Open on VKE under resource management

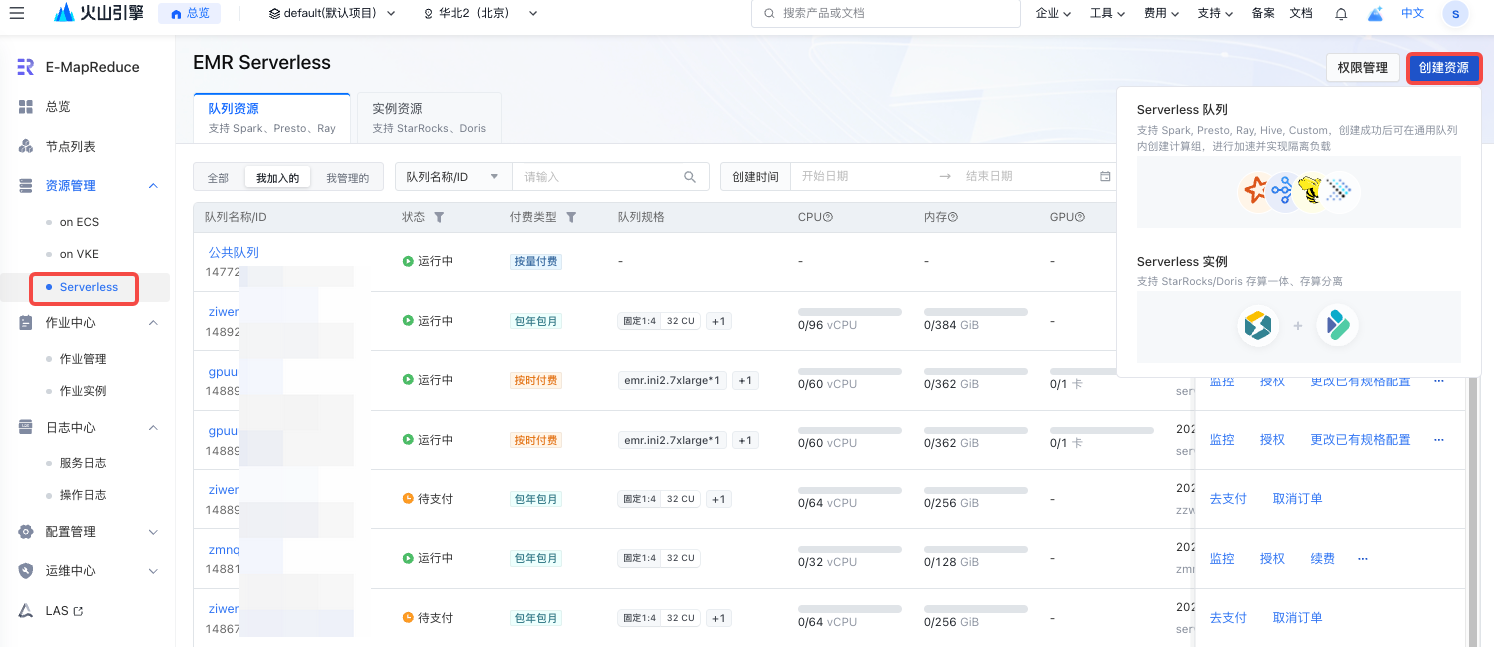pyautogui.click(x=80, y=254)
